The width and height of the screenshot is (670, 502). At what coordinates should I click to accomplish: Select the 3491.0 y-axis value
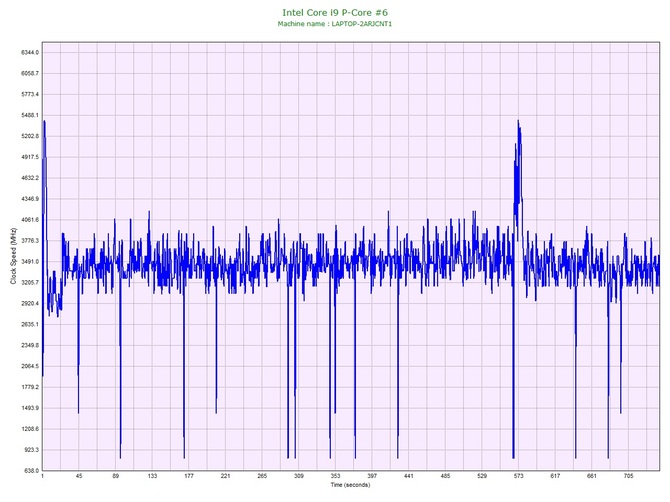coord(30,262)
